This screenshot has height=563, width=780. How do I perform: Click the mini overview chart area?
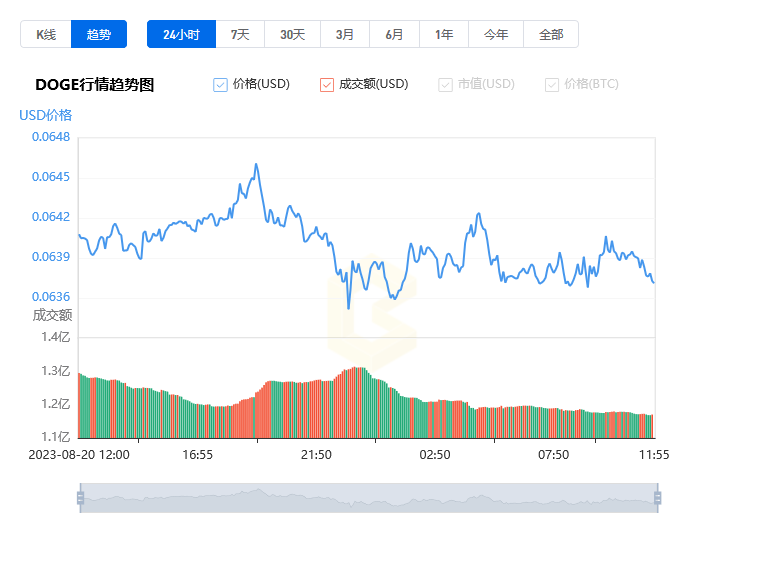[x=369, y=497]
